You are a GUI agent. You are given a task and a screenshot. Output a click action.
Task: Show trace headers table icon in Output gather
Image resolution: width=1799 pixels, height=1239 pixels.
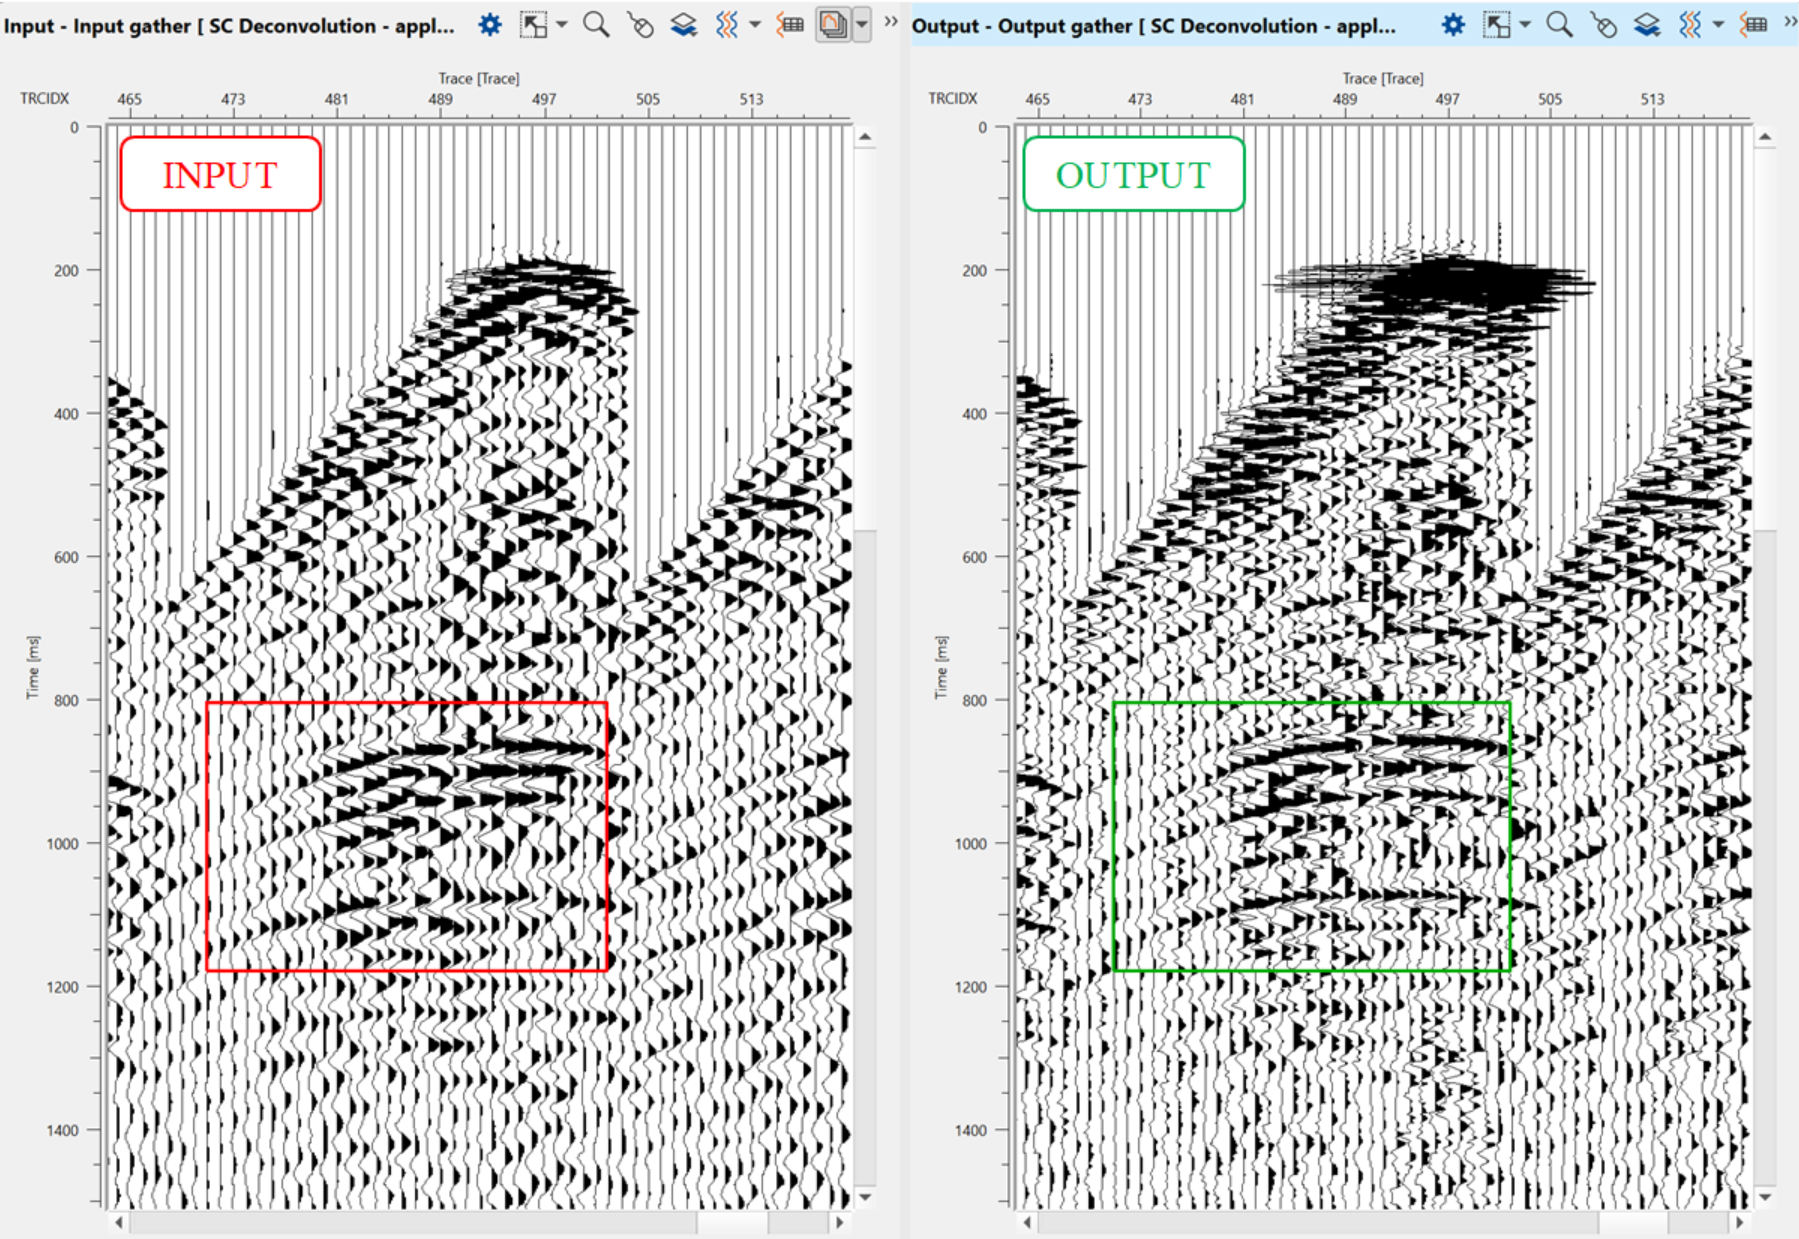pyautogui.click(x=1754, y=25)
